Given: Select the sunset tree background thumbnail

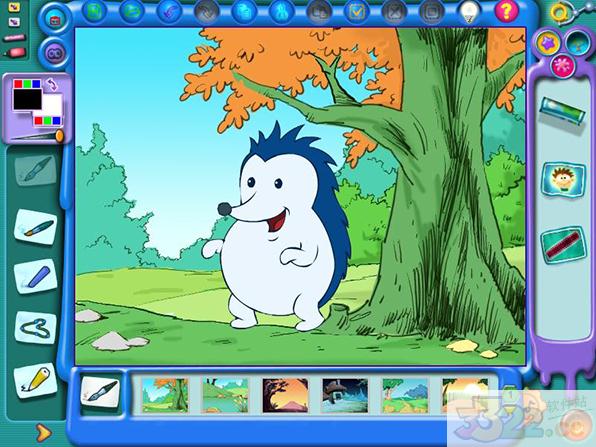Looking at the screenshot, I should pos(285,395).
